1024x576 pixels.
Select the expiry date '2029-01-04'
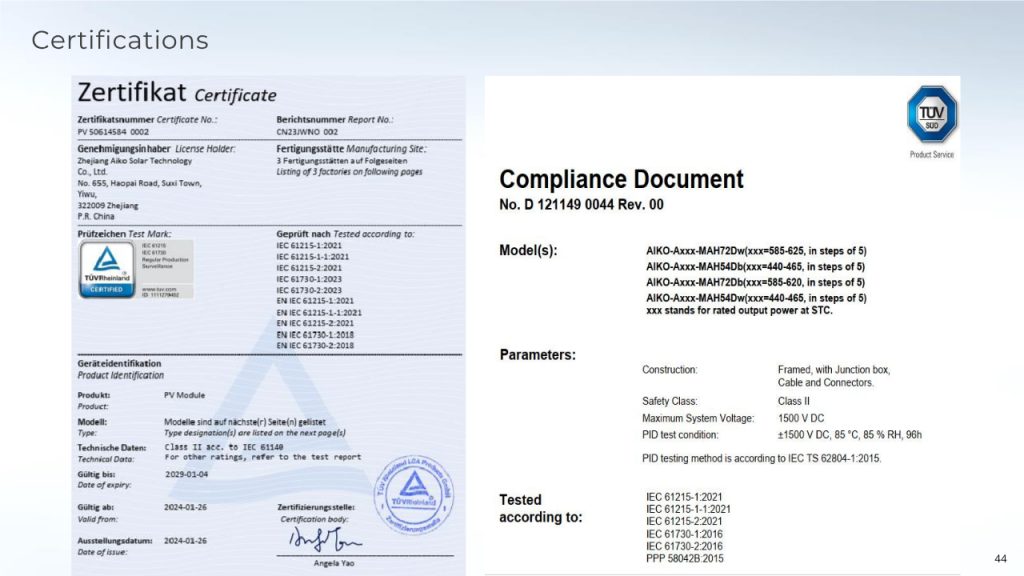point(187,475)
